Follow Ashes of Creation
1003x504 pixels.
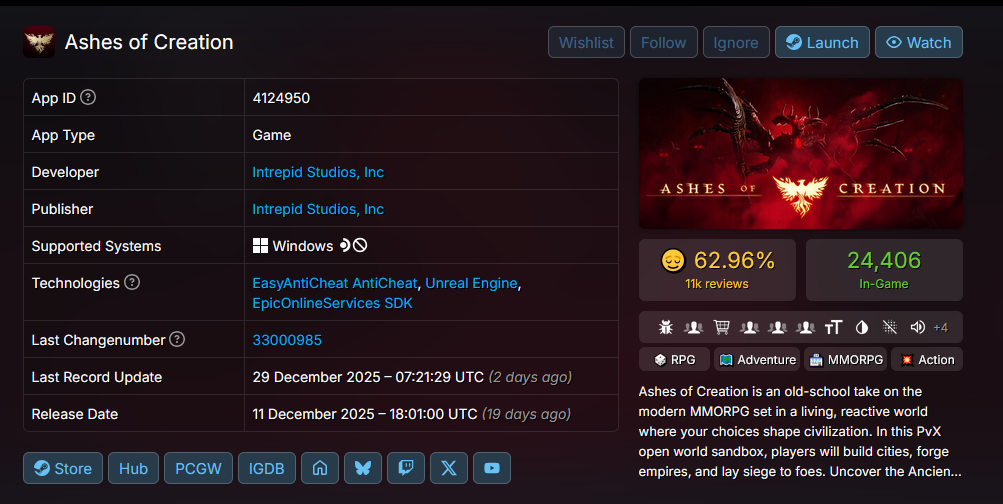click(x=663, y=42)
